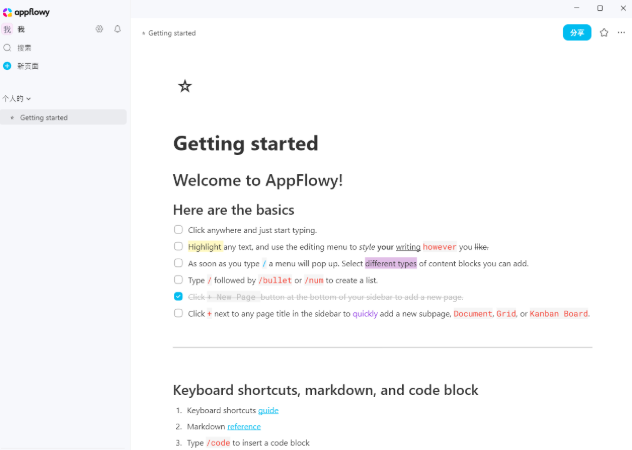Screen dimensions: 632x450
Task: Tick the 'Highlight any text' to-do checkbox
Action: coord(178,246)
